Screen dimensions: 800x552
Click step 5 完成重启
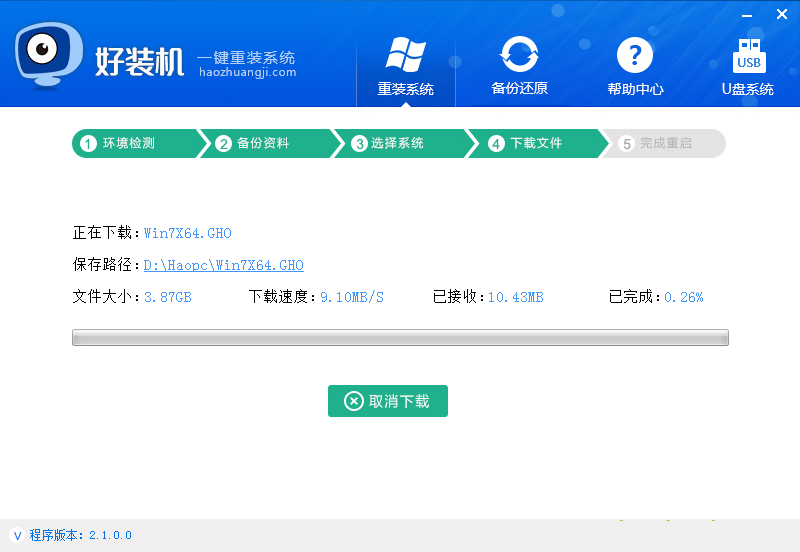point(664,143)
